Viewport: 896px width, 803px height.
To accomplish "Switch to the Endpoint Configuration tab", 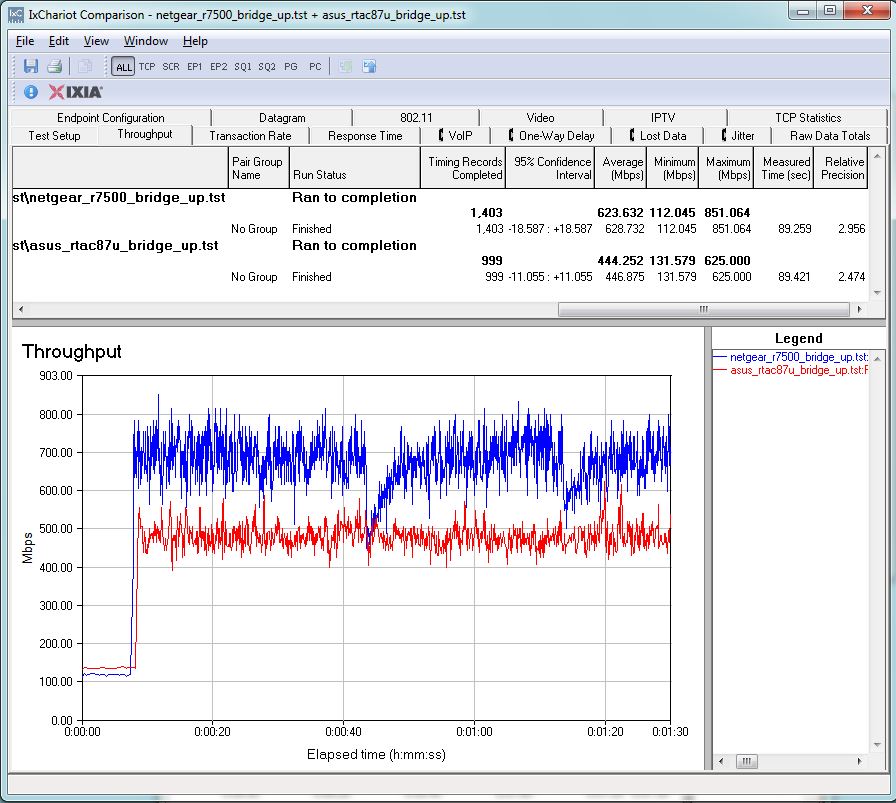I will pyautogui.click(x=111, y=118).
